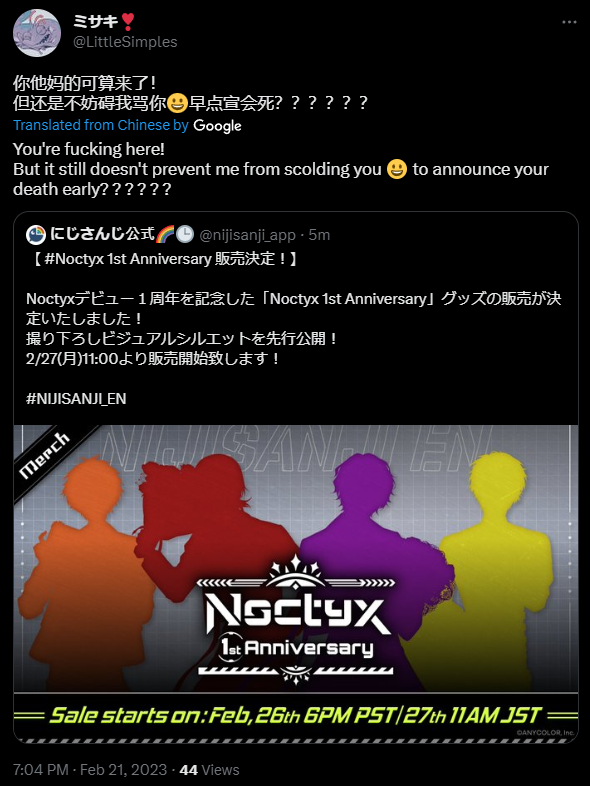Image resolution: width=590 pixels, height=786 pixels.
Task: Open the @nijisanji_app handle
Action: click(248, 235)
